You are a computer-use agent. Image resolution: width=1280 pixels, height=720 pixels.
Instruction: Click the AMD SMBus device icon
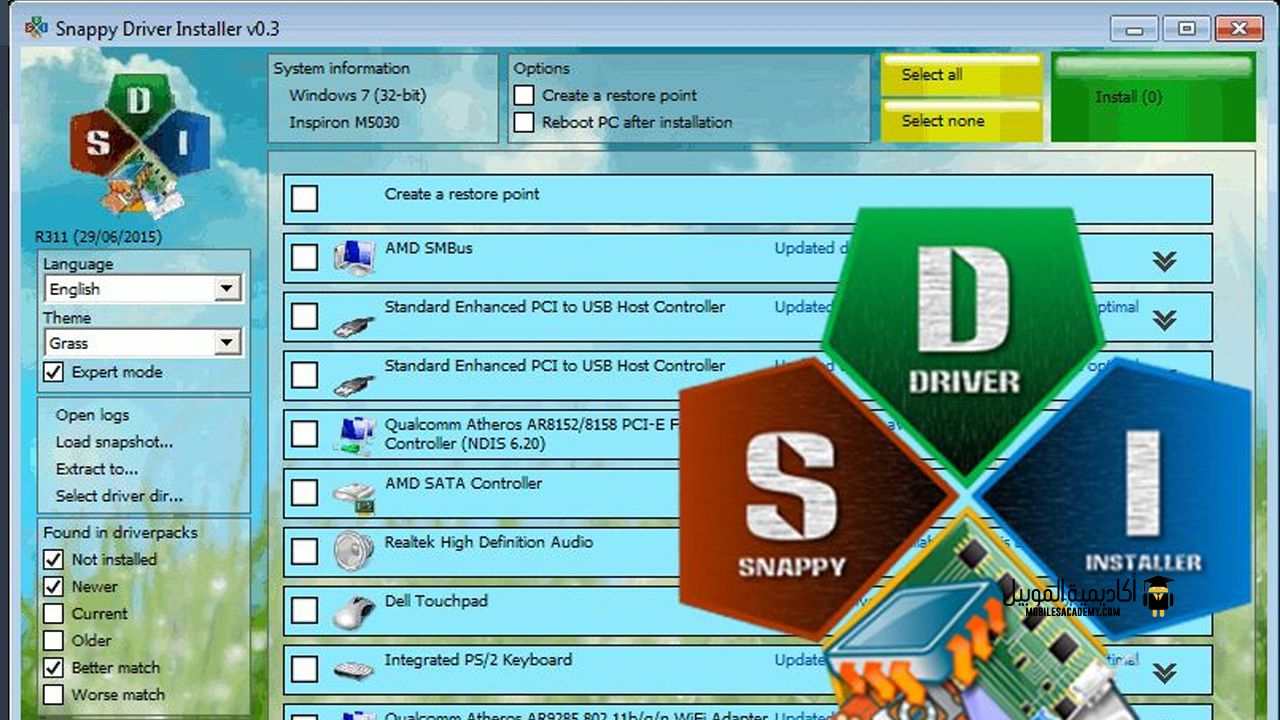pyautogui.click(x=353, y=258)
